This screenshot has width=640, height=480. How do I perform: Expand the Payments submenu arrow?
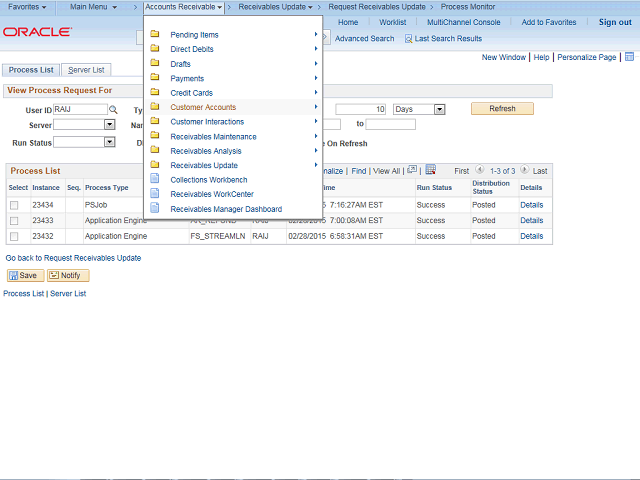tap(316, 78)
